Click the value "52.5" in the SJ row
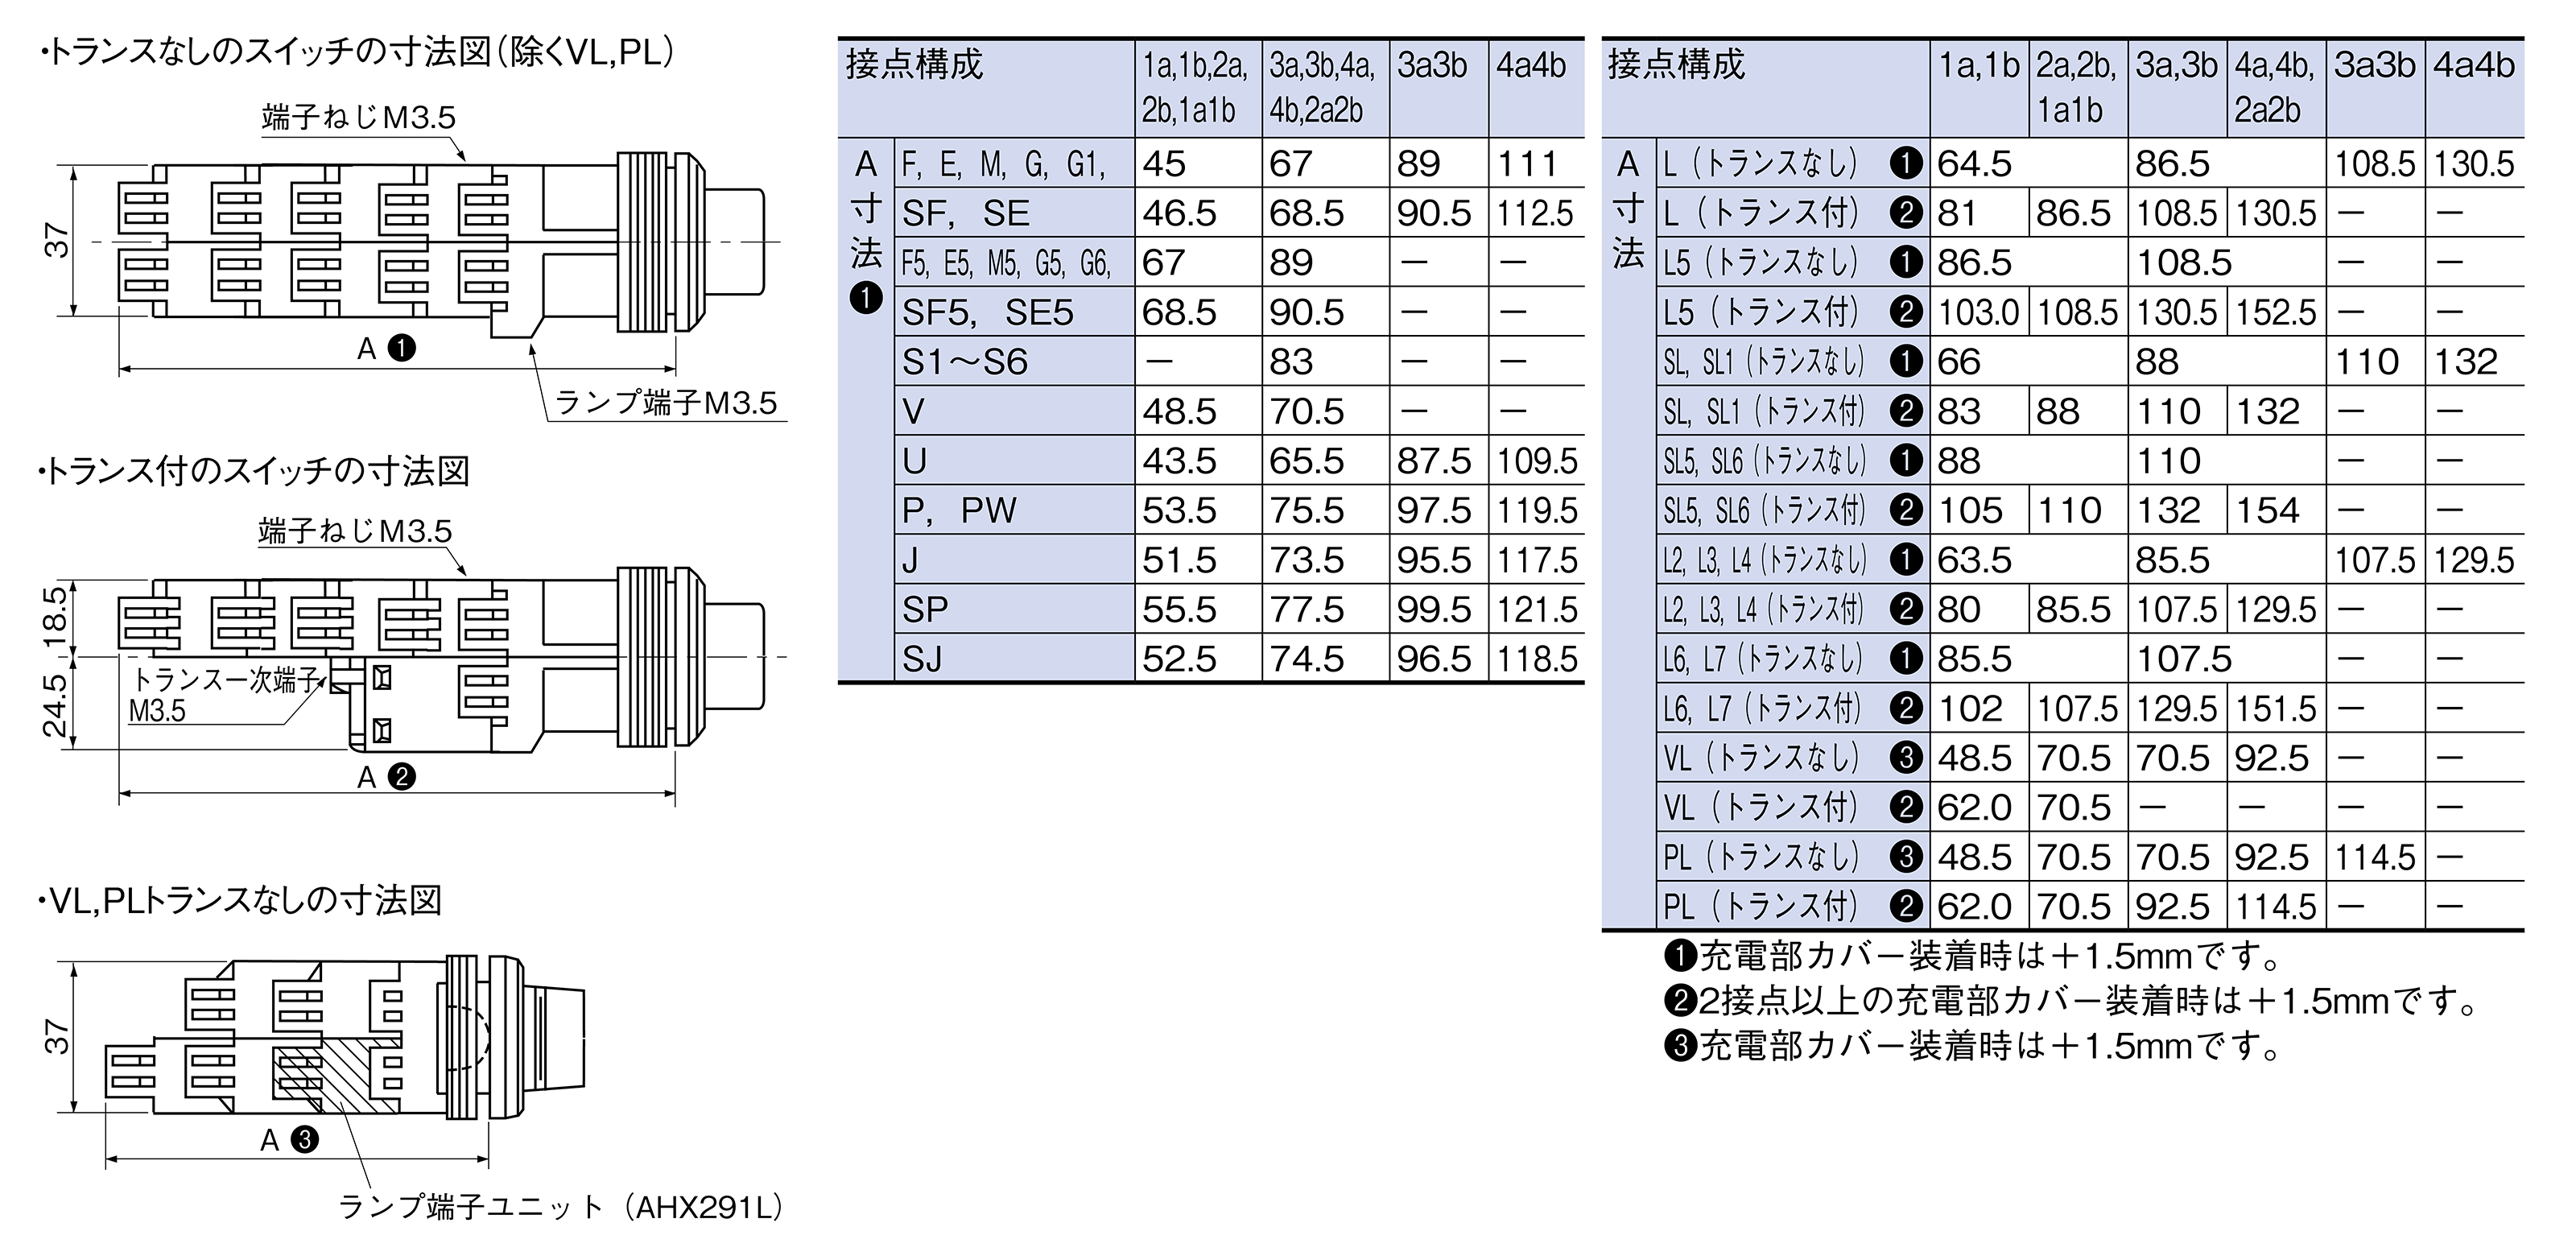 click(x=1180, y=659)
